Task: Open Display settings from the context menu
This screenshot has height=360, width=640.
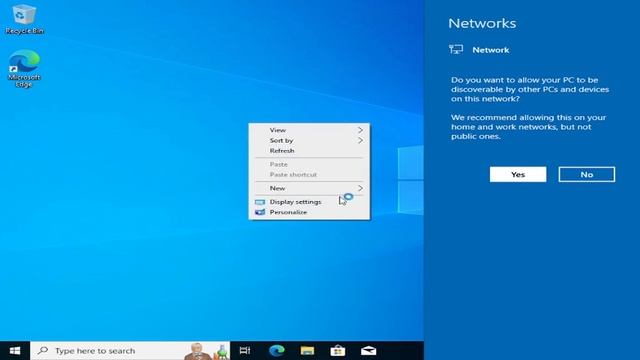Action: pos(309,202)
